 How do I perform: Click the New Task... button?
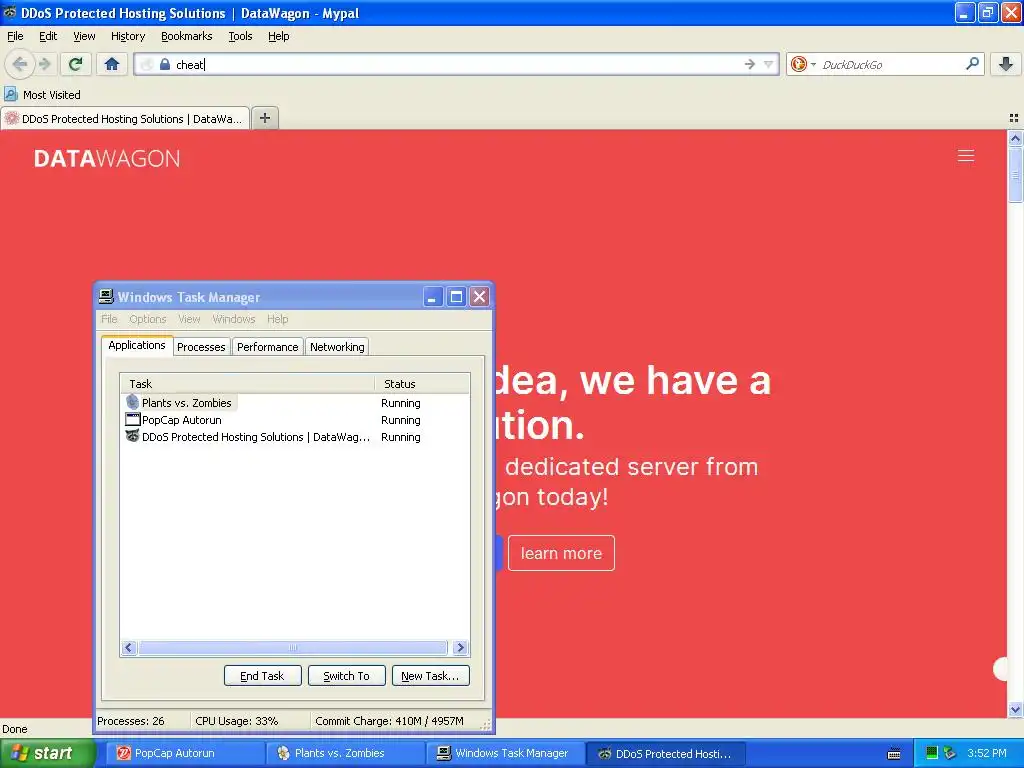click(x=430, y=676)
